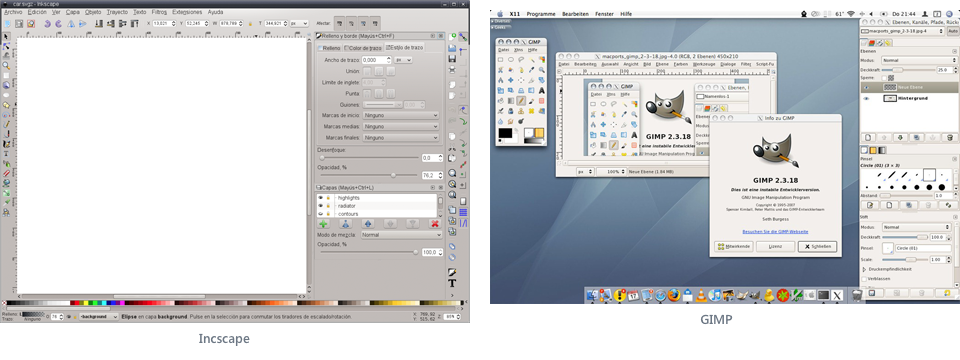
Task: Select ellipse select tool in GIMP toolbox
Action: coord(511,60)
